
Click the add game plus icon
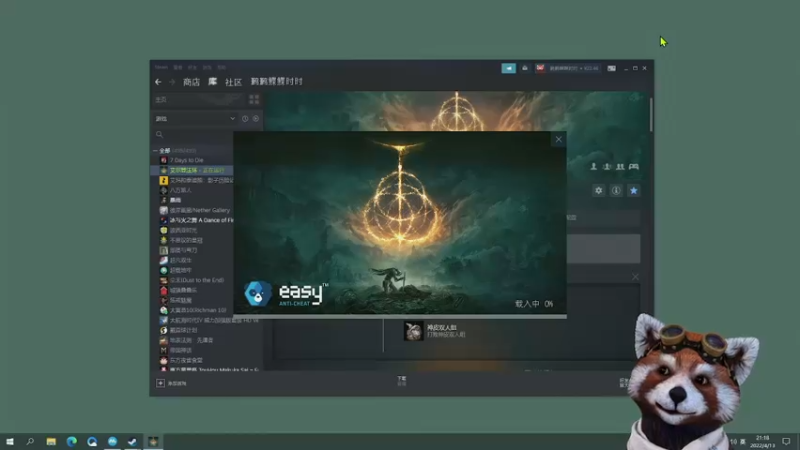[160, 383]
